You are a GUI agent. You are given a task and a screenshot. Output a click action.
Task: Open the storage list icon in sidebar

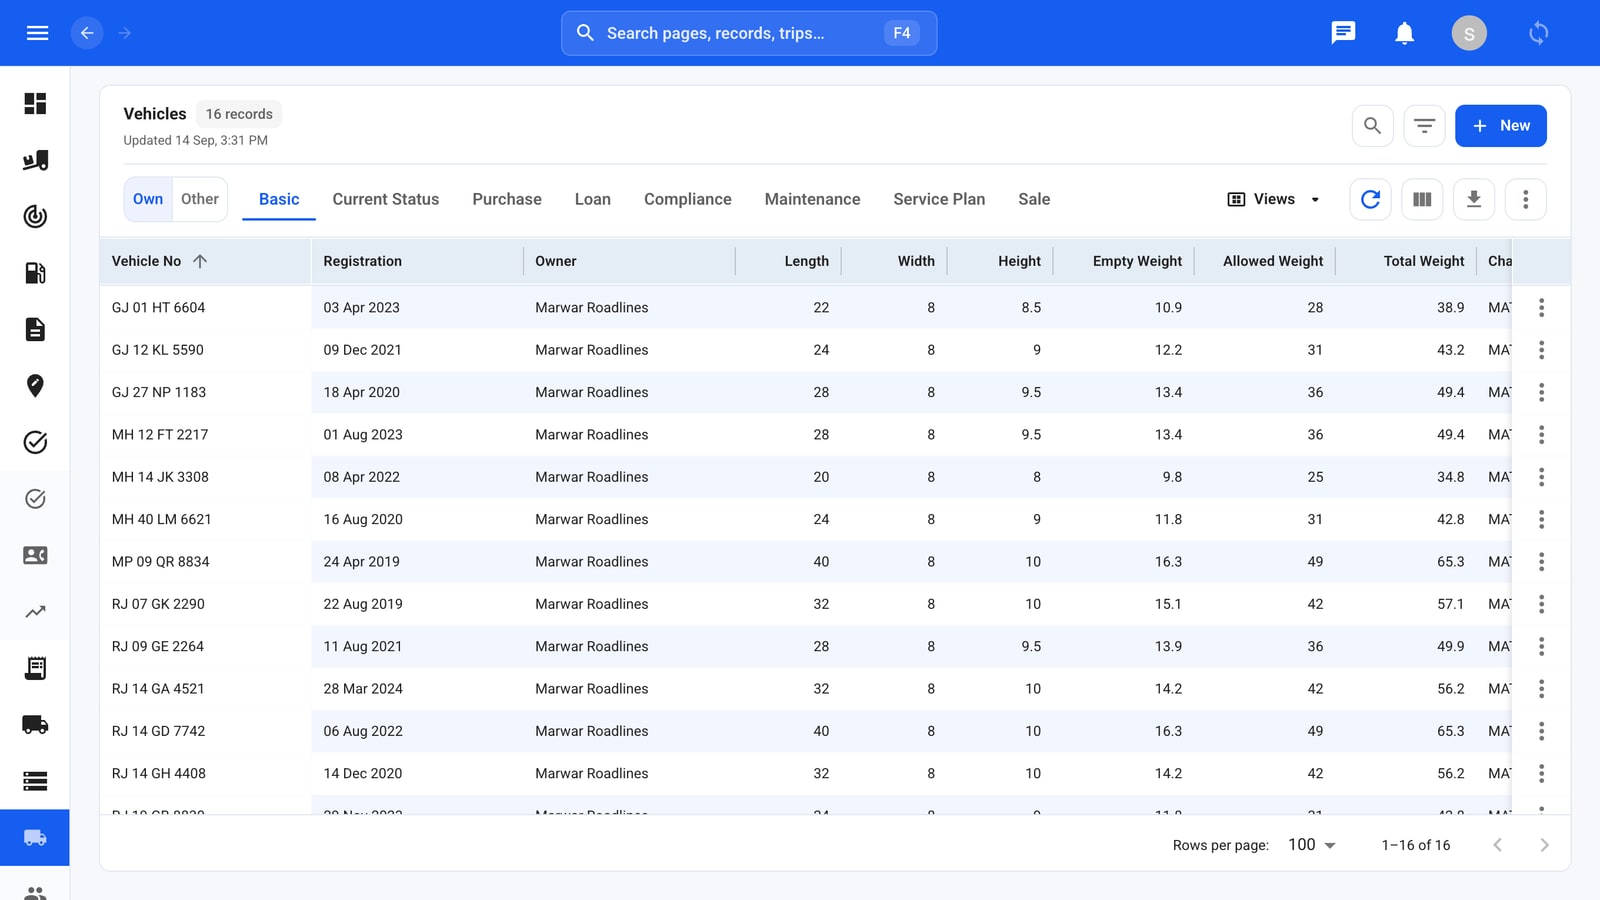pyautogui.click(x=35, y=781)
